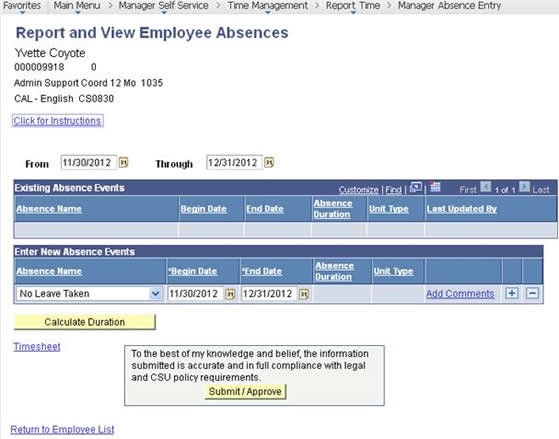Click the Through date input field
Viewport: 559px width, 439px height.
click(234, 163)
